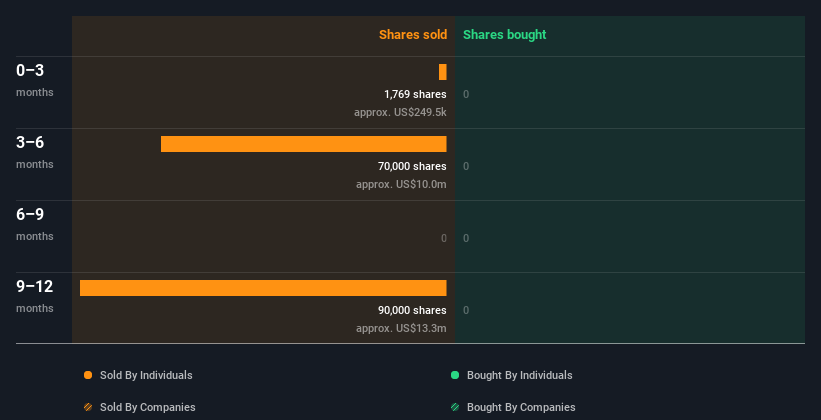Click the 6–9 months row label
The width and height of the screenshot is (821, 420).
35,224
